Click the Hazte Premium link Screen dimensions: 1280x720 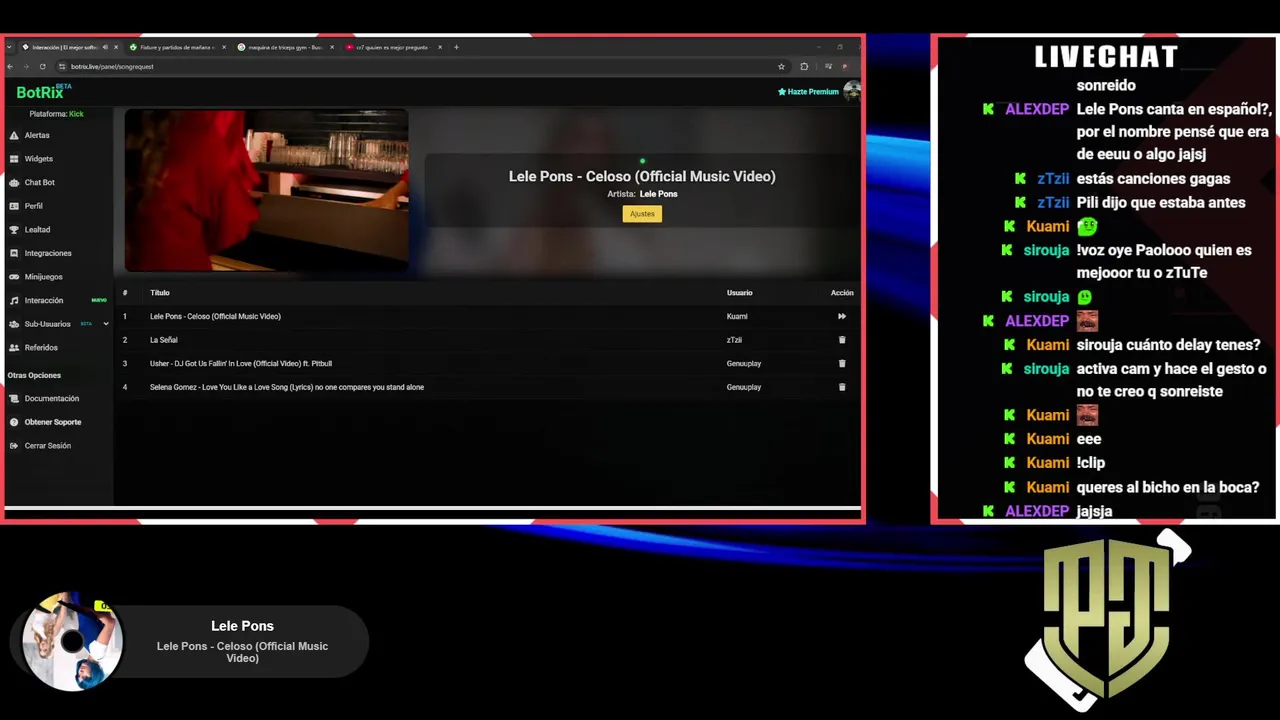pos(808,92)
